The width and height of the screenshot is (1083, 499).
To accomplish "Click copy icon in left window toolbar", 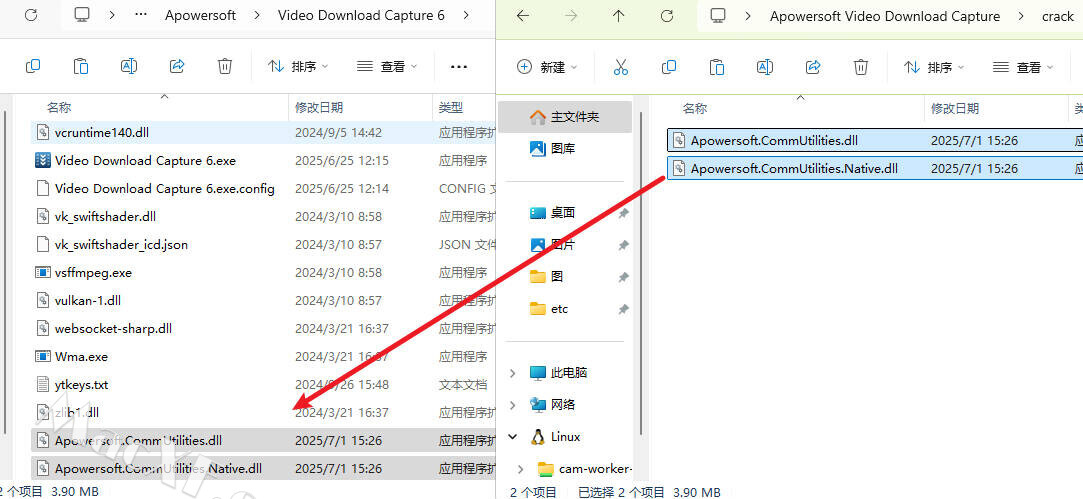I will [x=32, y=66].
